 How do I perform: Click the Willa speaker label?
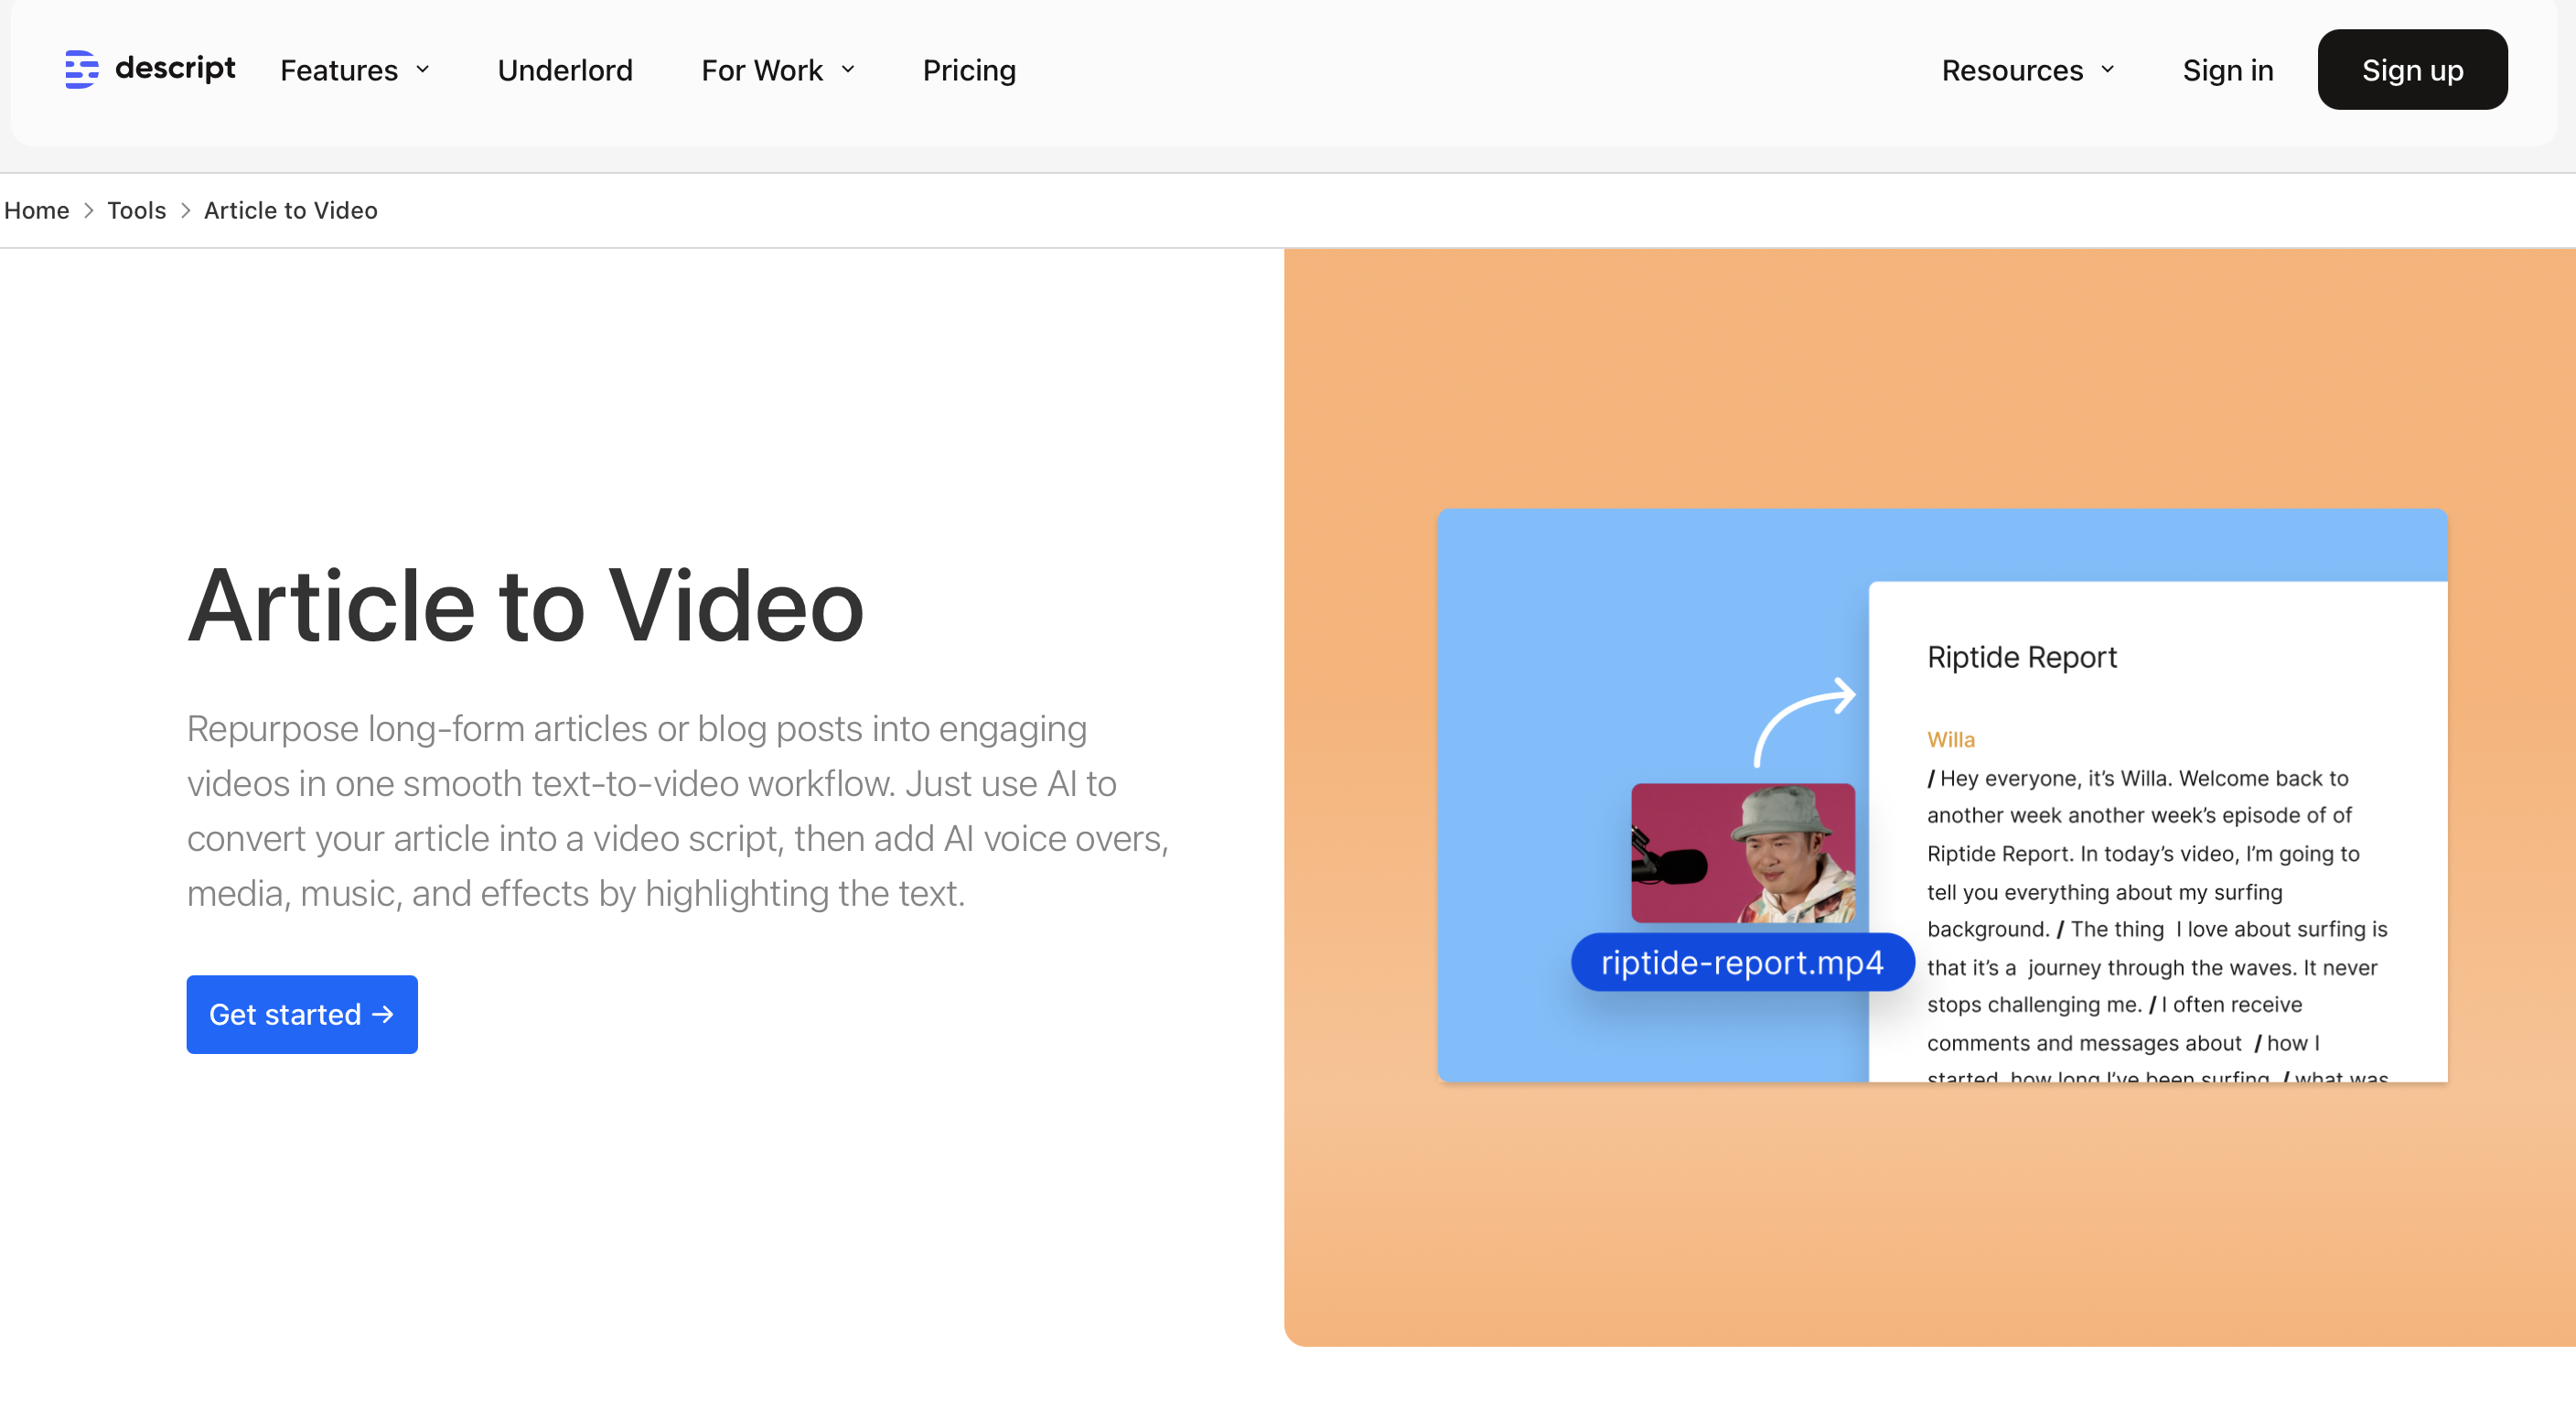point(1950,739)
